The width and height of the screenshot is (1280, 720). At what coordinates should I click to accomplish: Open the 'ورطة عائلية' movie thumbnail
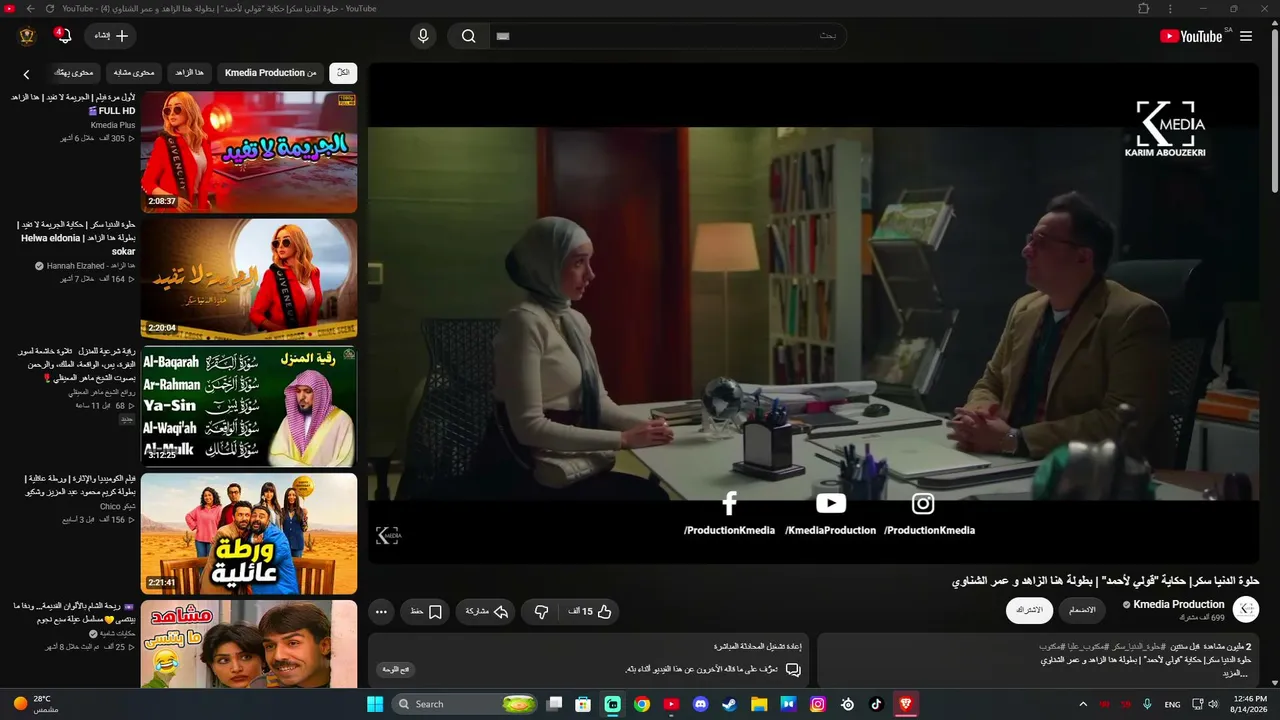pyautogui.click(x=249, y=533)
